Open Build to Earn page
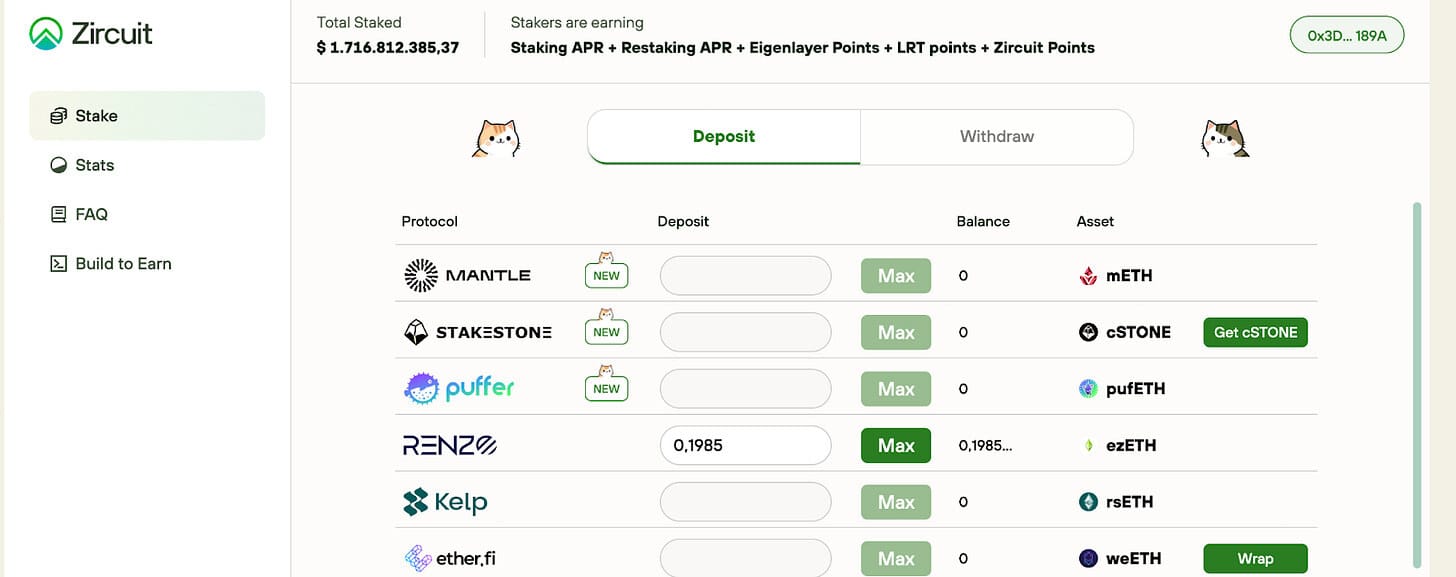1456x577 pixels. (x=123, y=264)
